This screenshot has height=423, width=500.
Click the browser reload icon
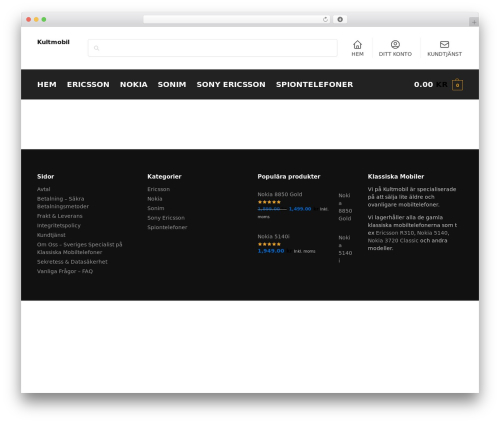325,19
